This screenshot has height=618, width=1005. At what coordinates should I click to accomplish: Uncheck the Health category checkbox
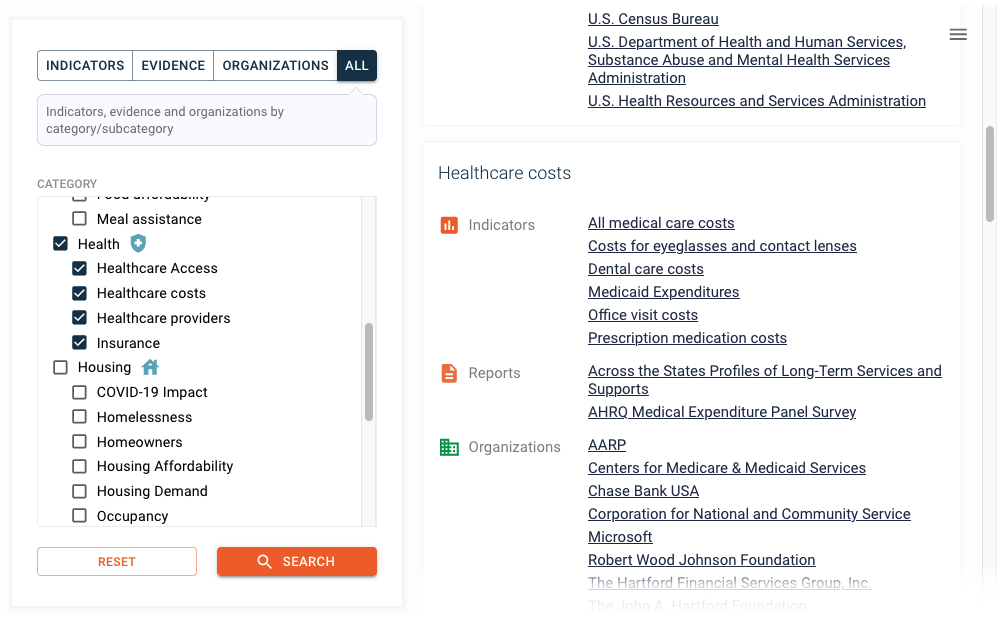(x=60, y=244)
